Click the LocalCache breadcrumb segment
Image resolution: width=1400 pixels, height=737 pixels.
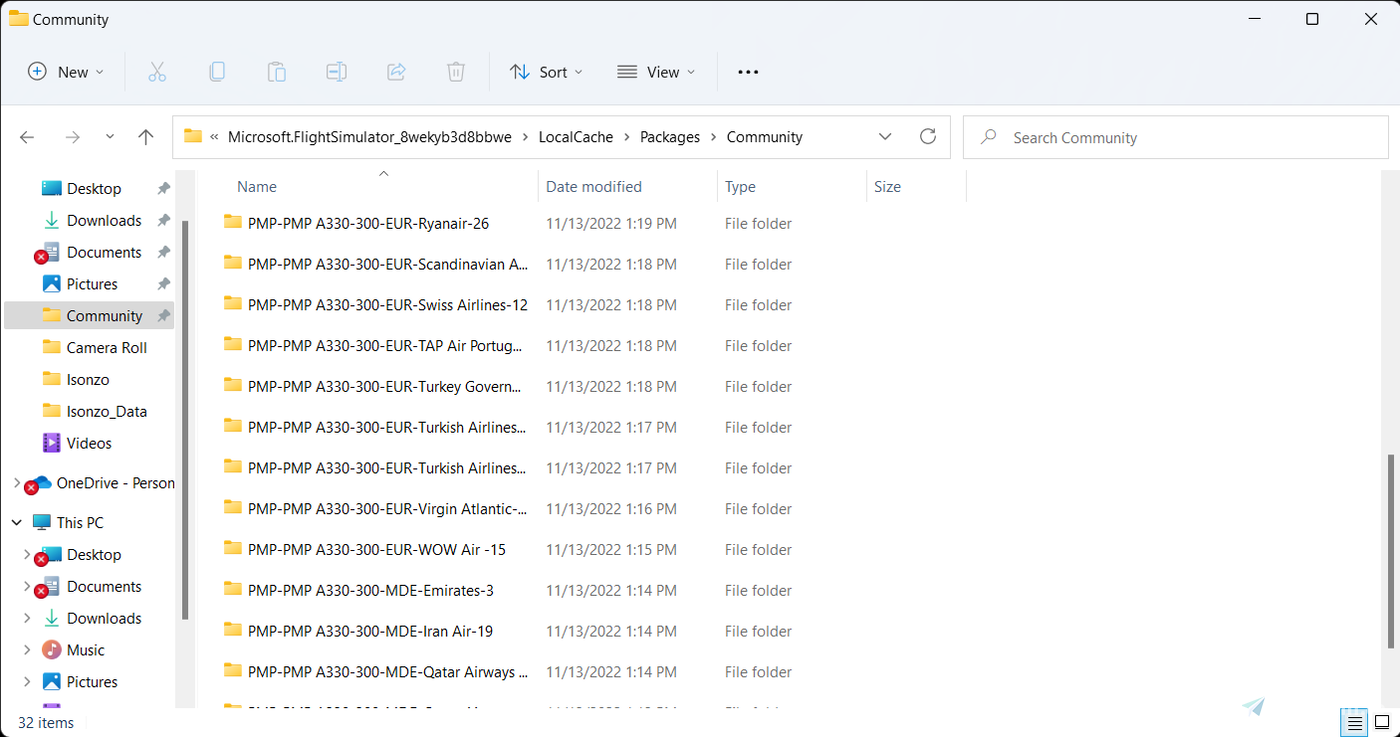pyautogui.click(x=575, y=137)
